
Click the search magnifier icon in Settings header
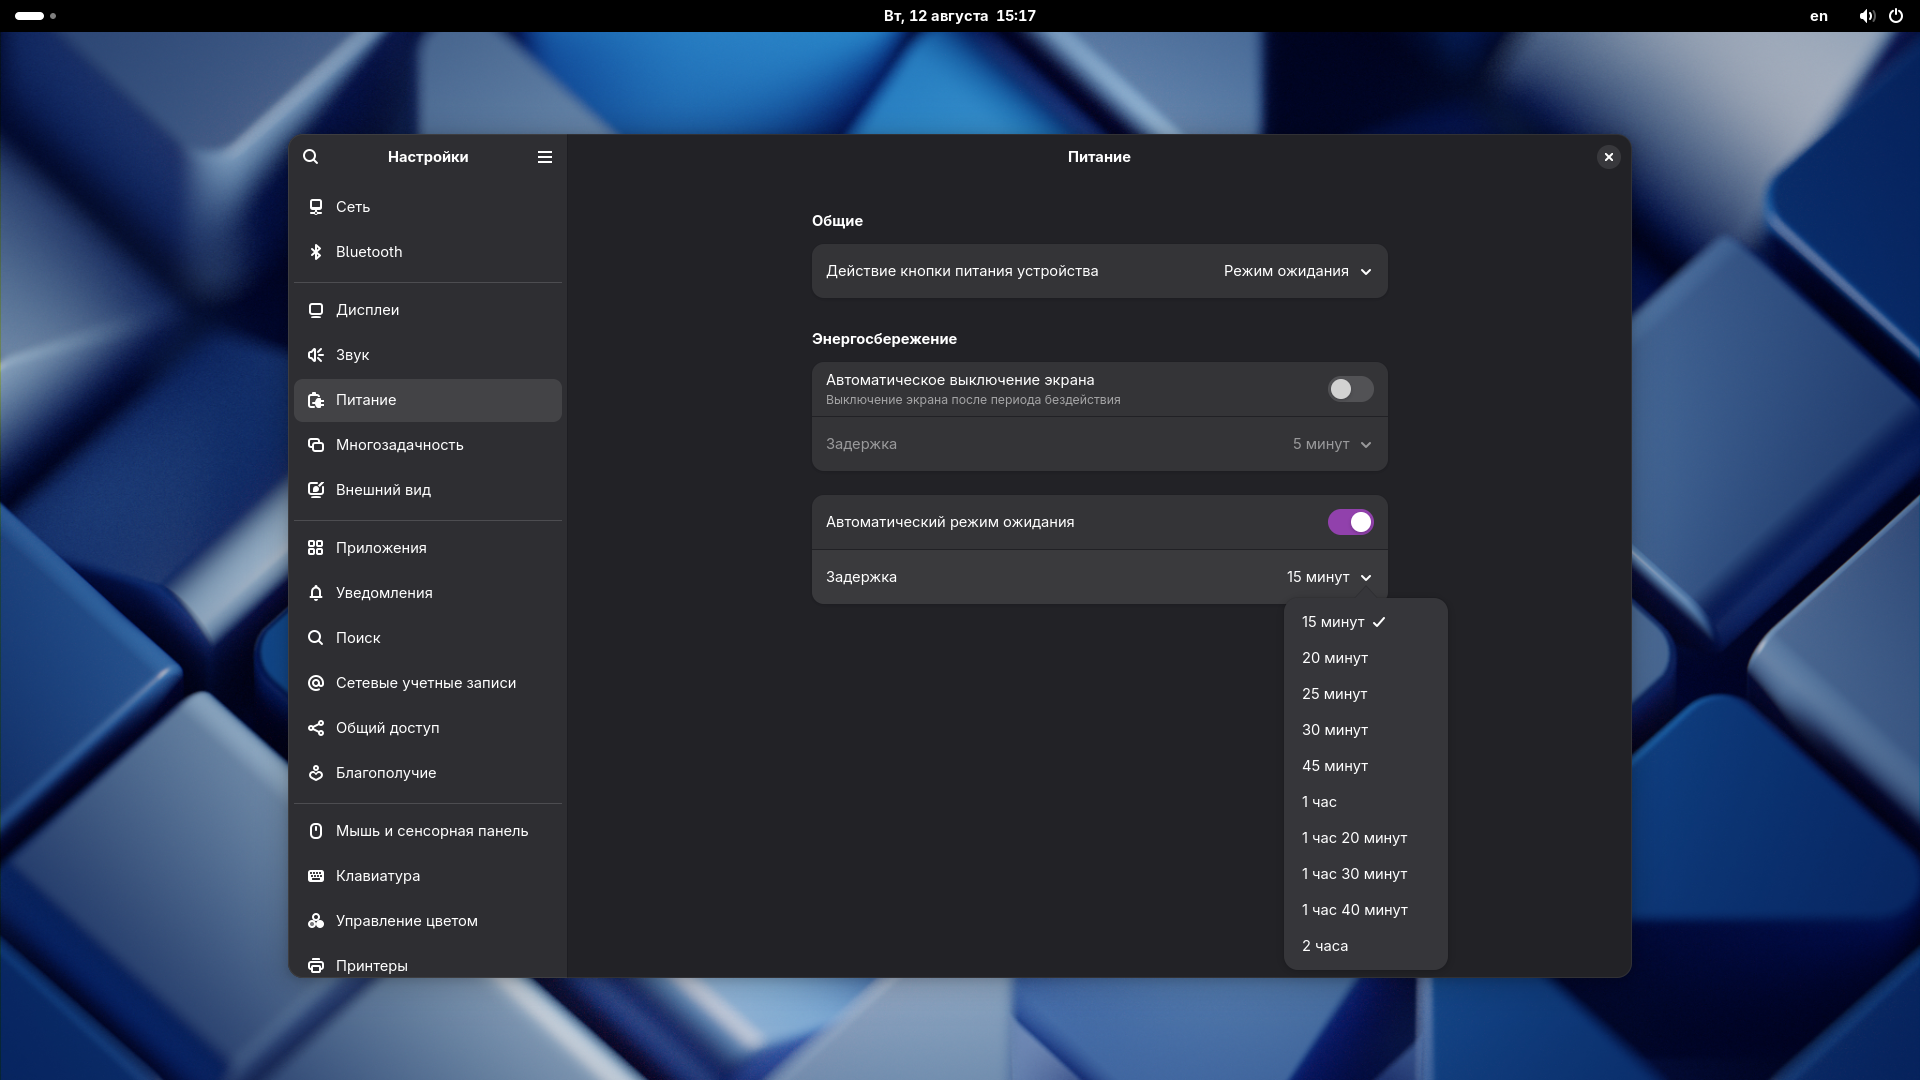click(311, 157)
